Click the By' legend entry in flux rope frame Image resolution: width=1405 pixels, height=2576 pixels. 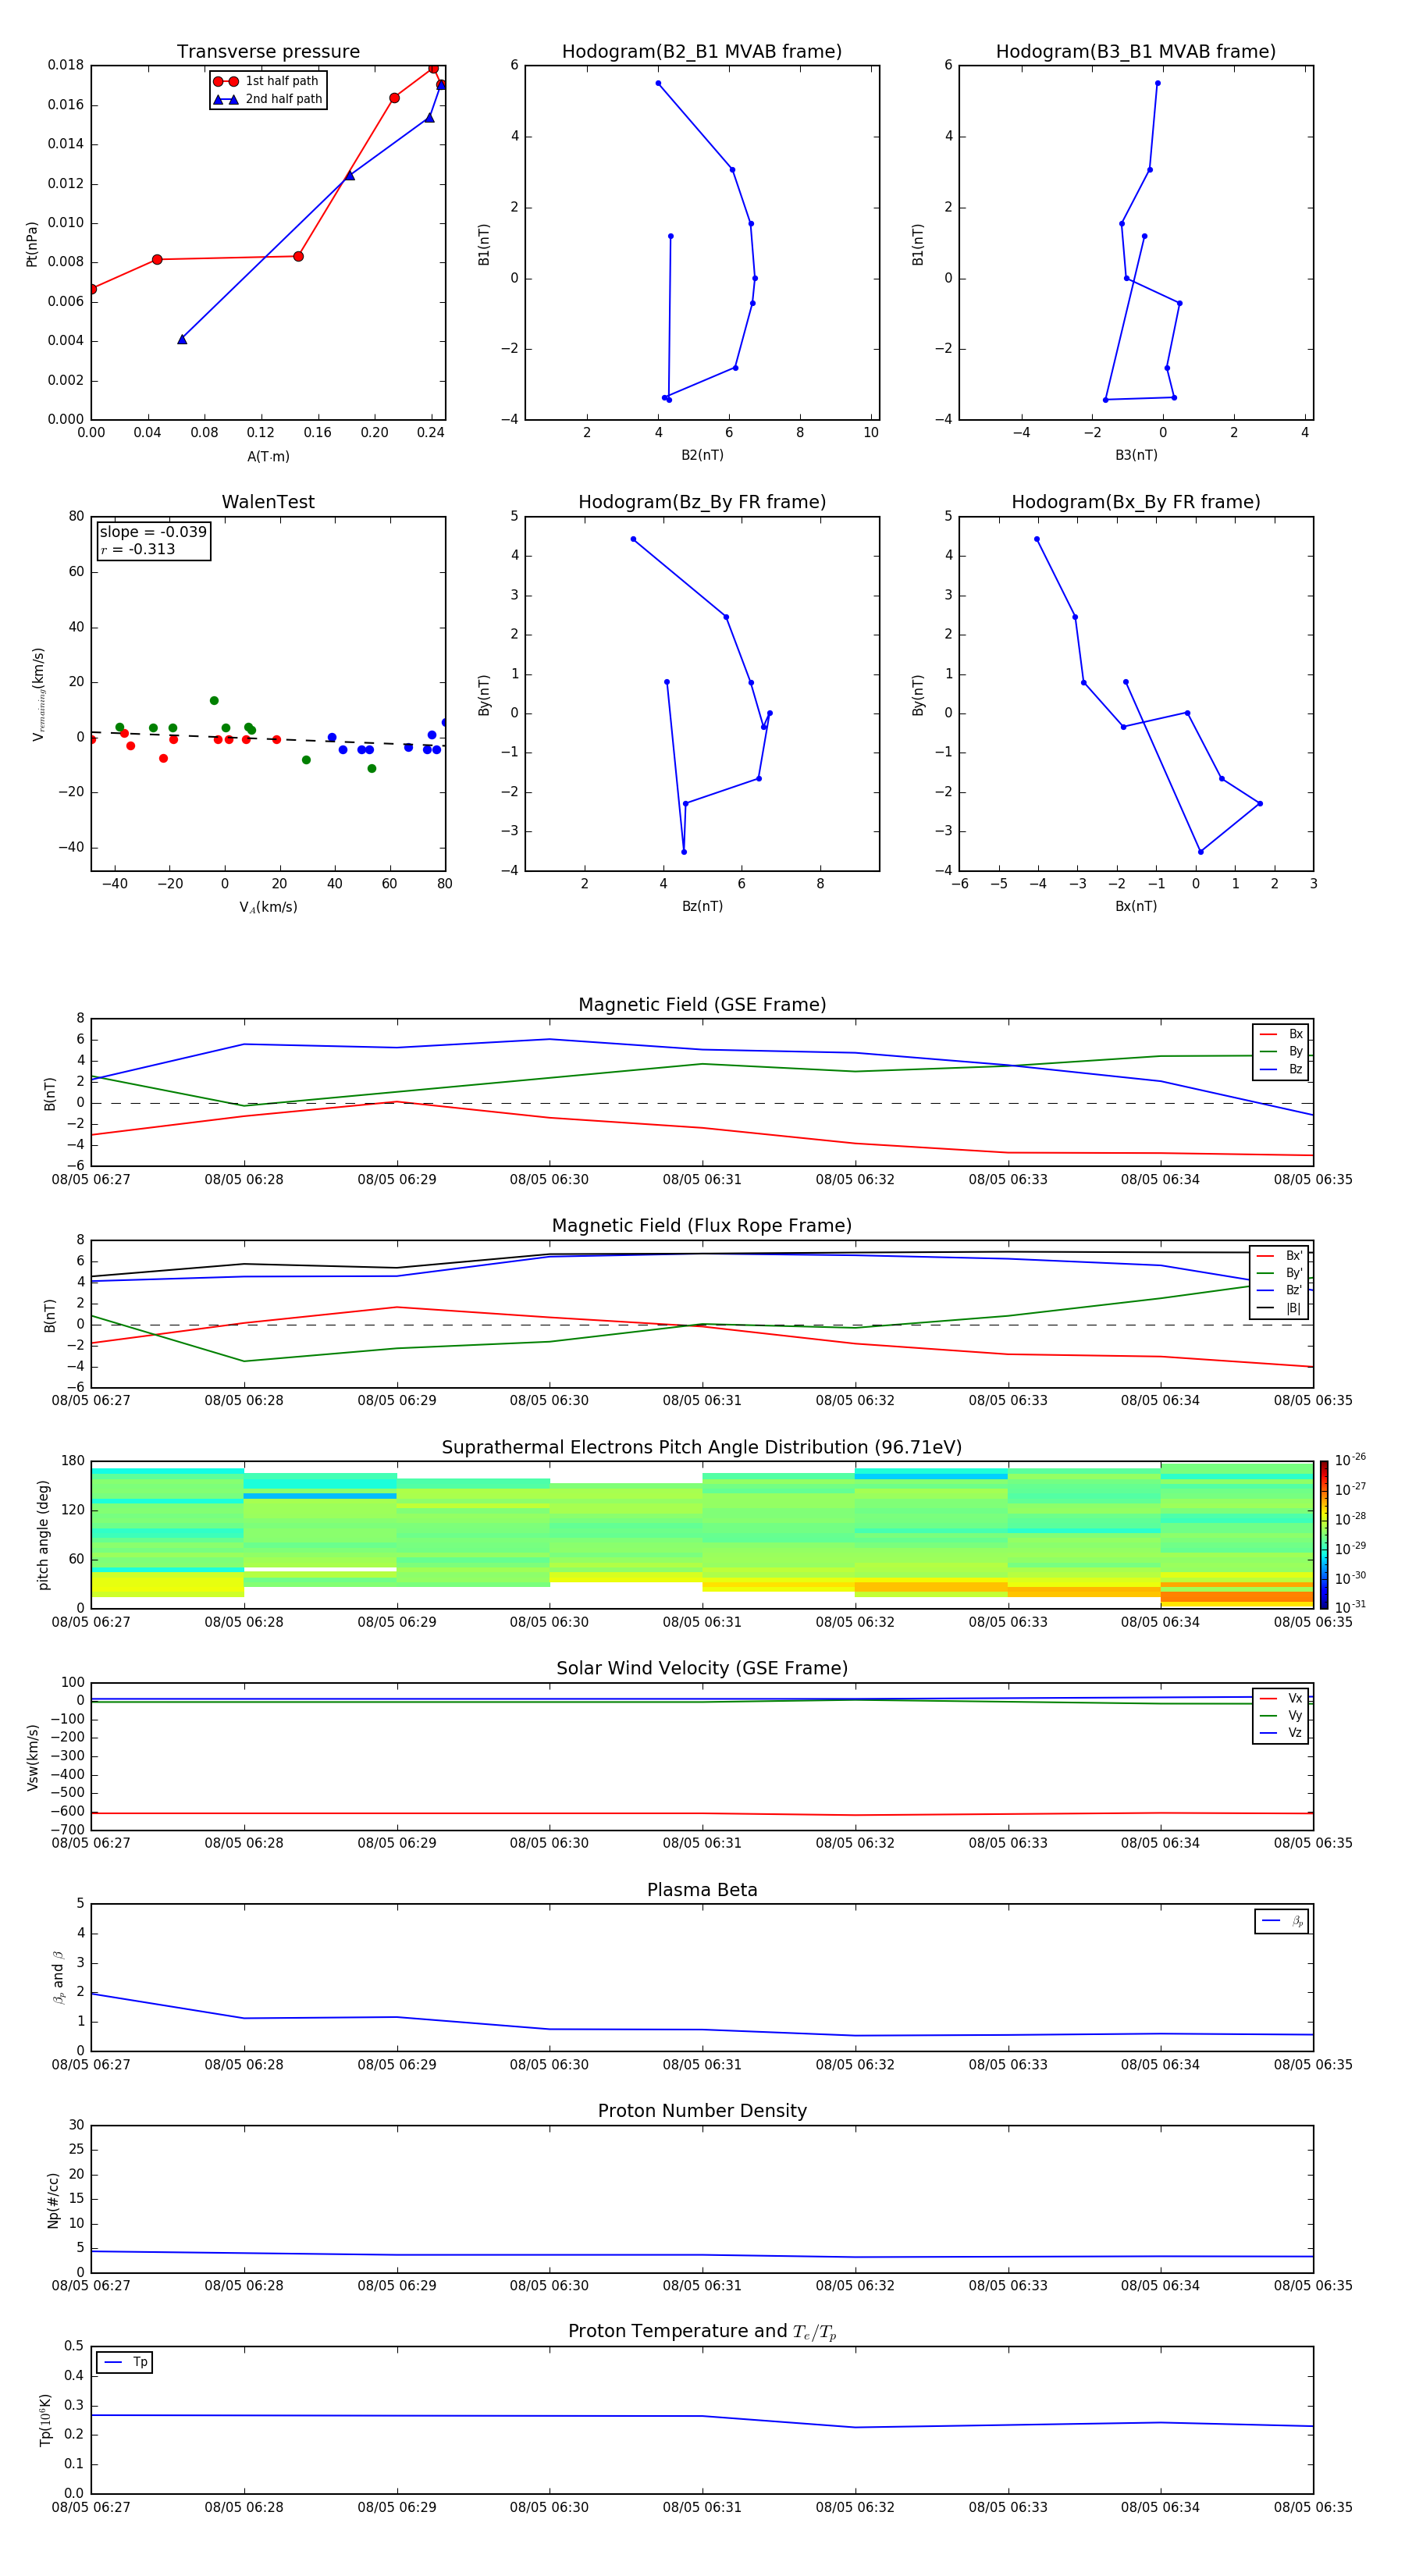(x=1279, y=1273)
